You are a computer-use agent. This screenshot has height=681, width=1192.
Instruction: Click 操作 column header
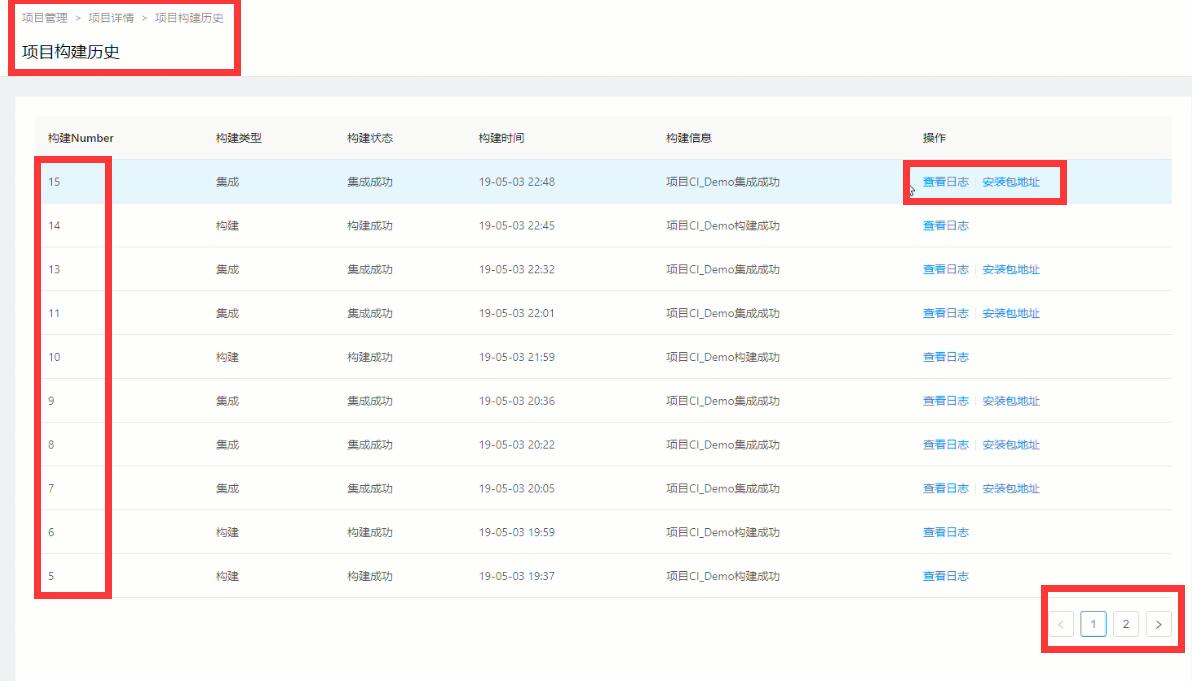coord(934,138)
